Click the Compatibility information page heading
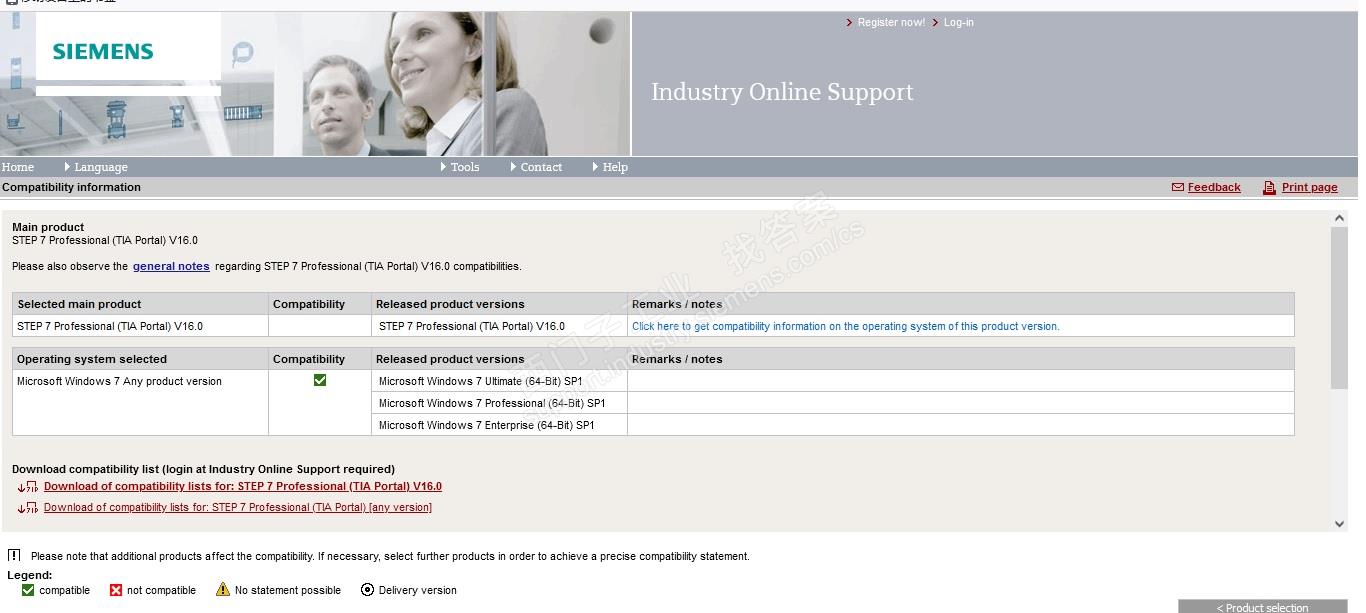 (x=72, y=187)
